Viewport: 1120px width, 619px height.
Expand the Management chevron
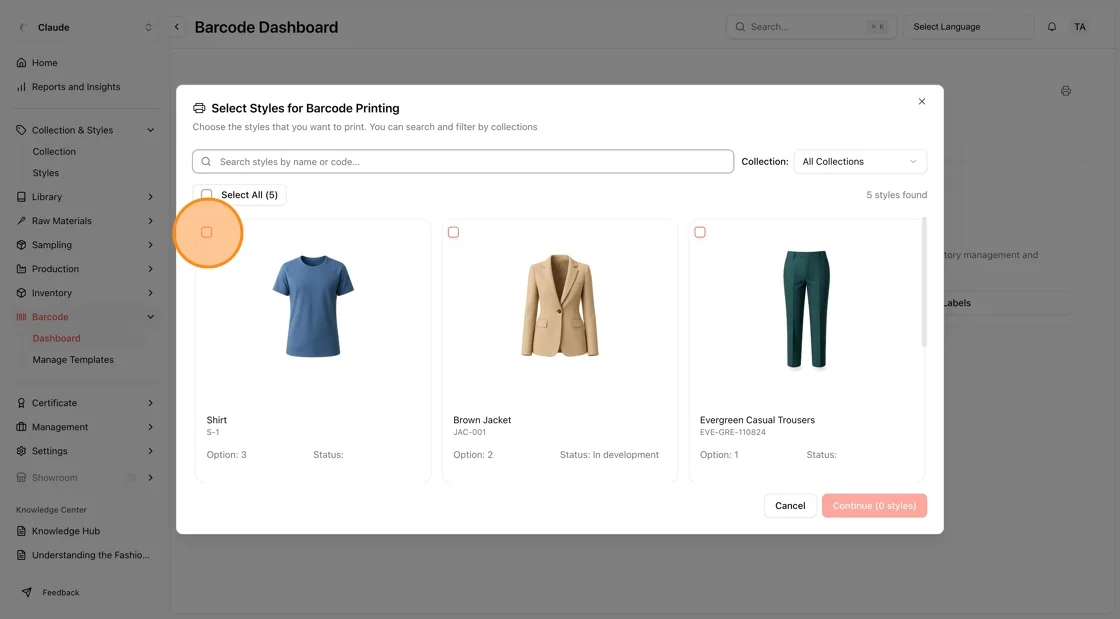pyautogui.click(x=151, y=427)
